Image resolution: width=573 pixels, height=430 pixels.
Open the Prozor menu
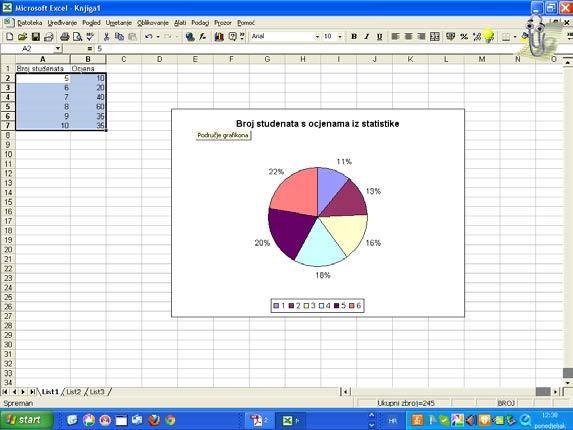click(223, 23)
